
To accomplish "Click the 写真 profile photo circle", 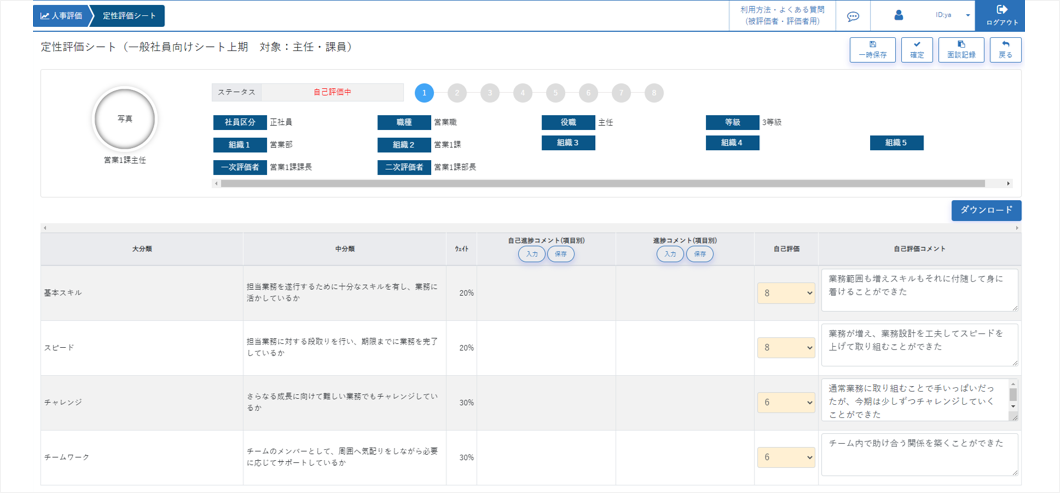I will click(x=124, y=119).
